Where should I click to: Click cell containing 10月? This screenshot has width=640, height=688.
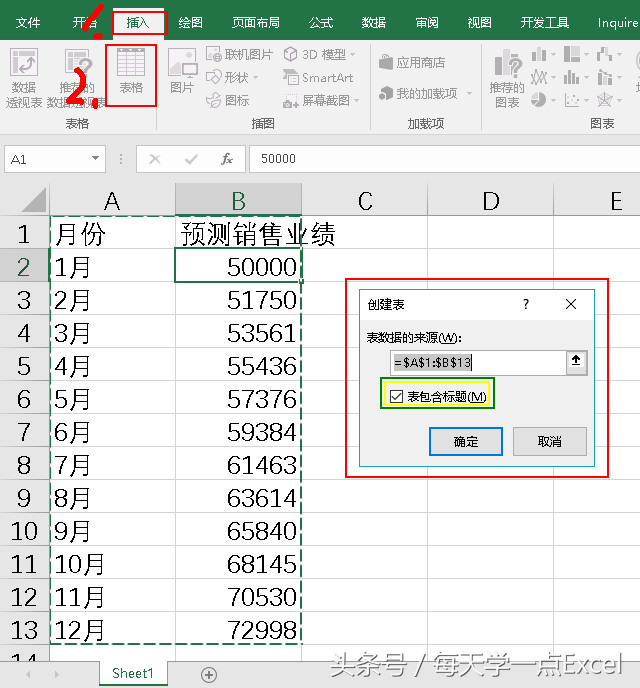point(112,564)
